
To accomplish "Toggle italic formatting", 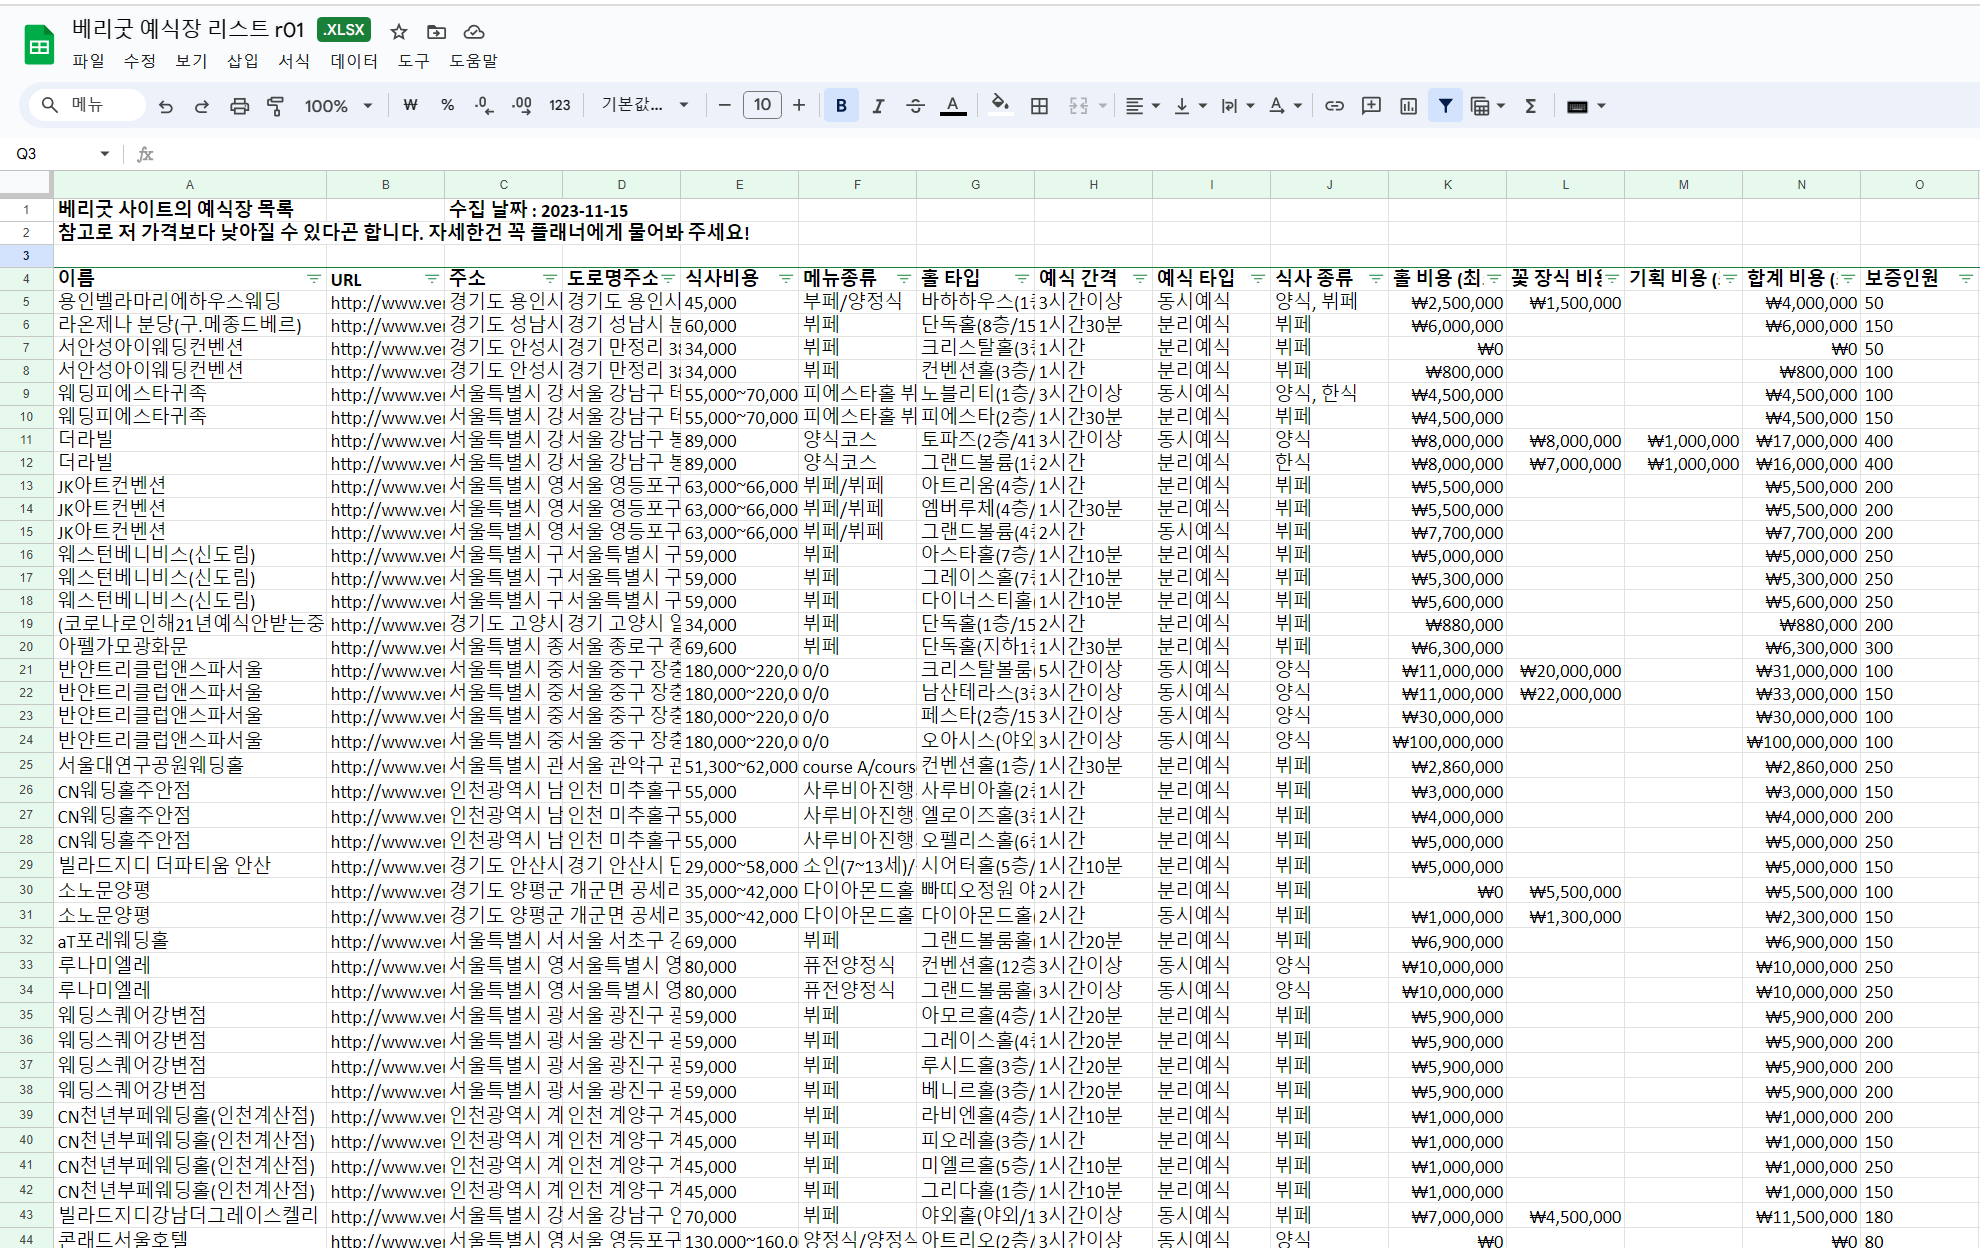I will [878, 106].
